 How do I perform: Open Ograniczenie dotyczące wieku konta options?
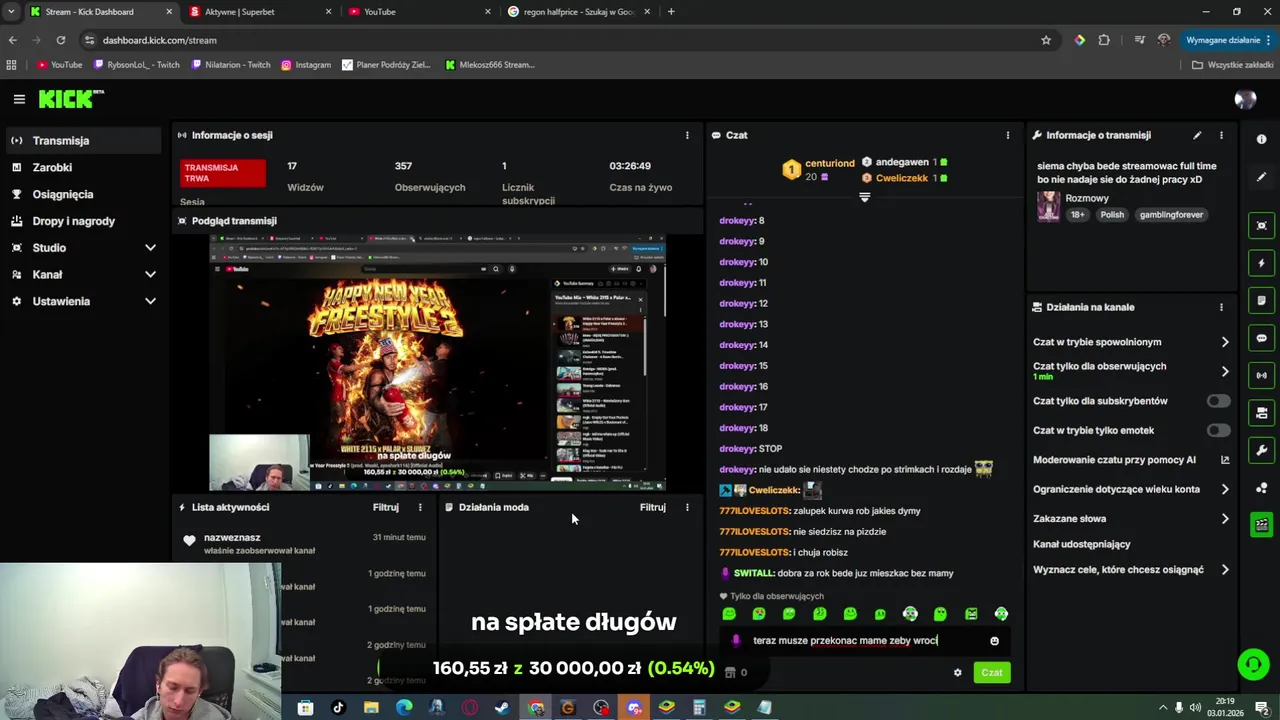pyautogui.click(x=1131, y=489)
